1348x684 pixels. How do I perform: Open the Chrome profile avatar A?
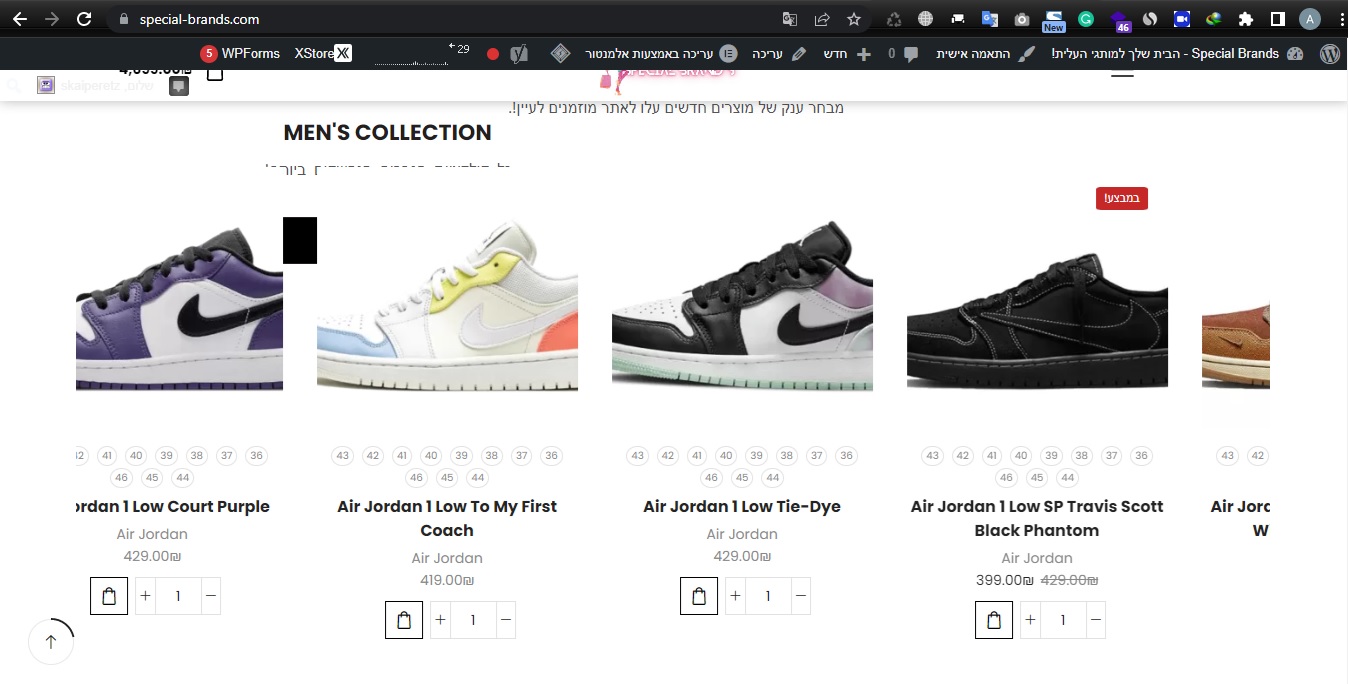point(1310,19)
